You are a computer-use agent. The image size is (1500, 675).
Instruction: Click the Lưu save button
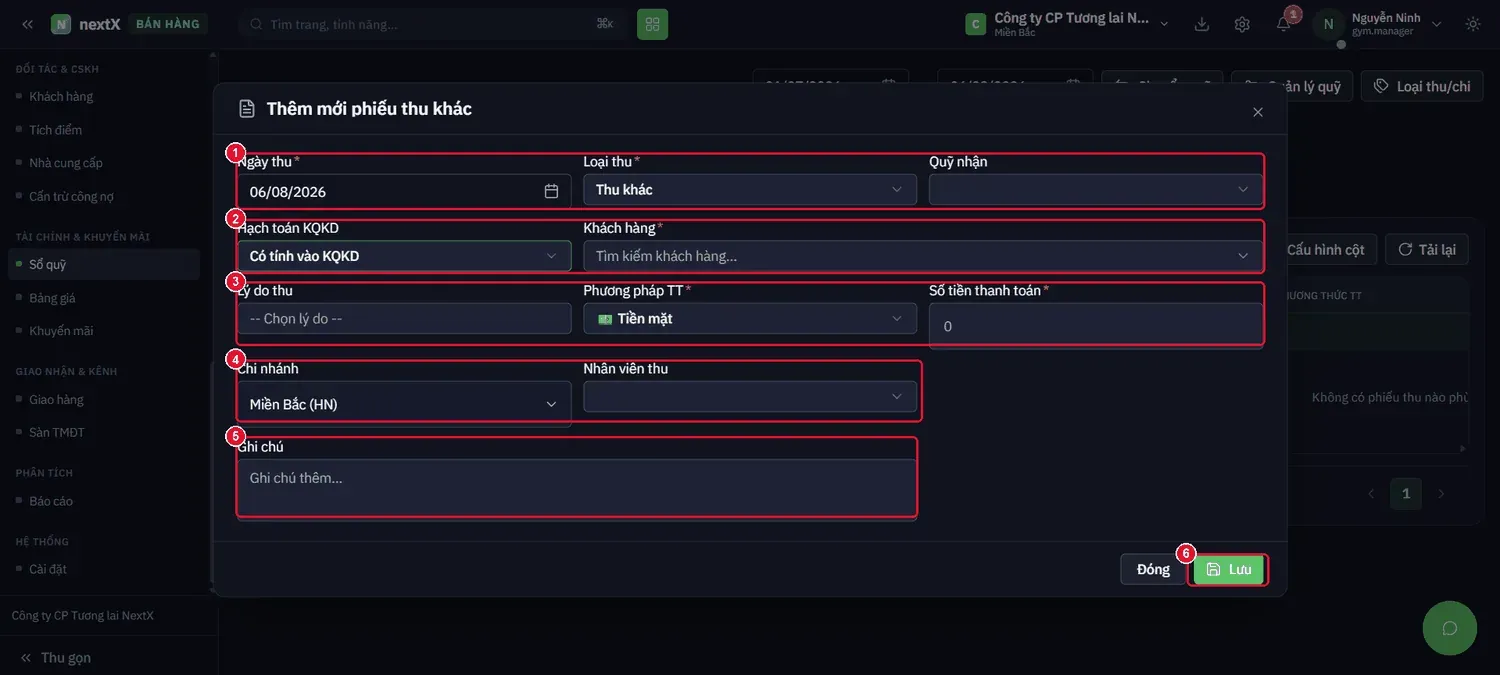click(1229, 569)
